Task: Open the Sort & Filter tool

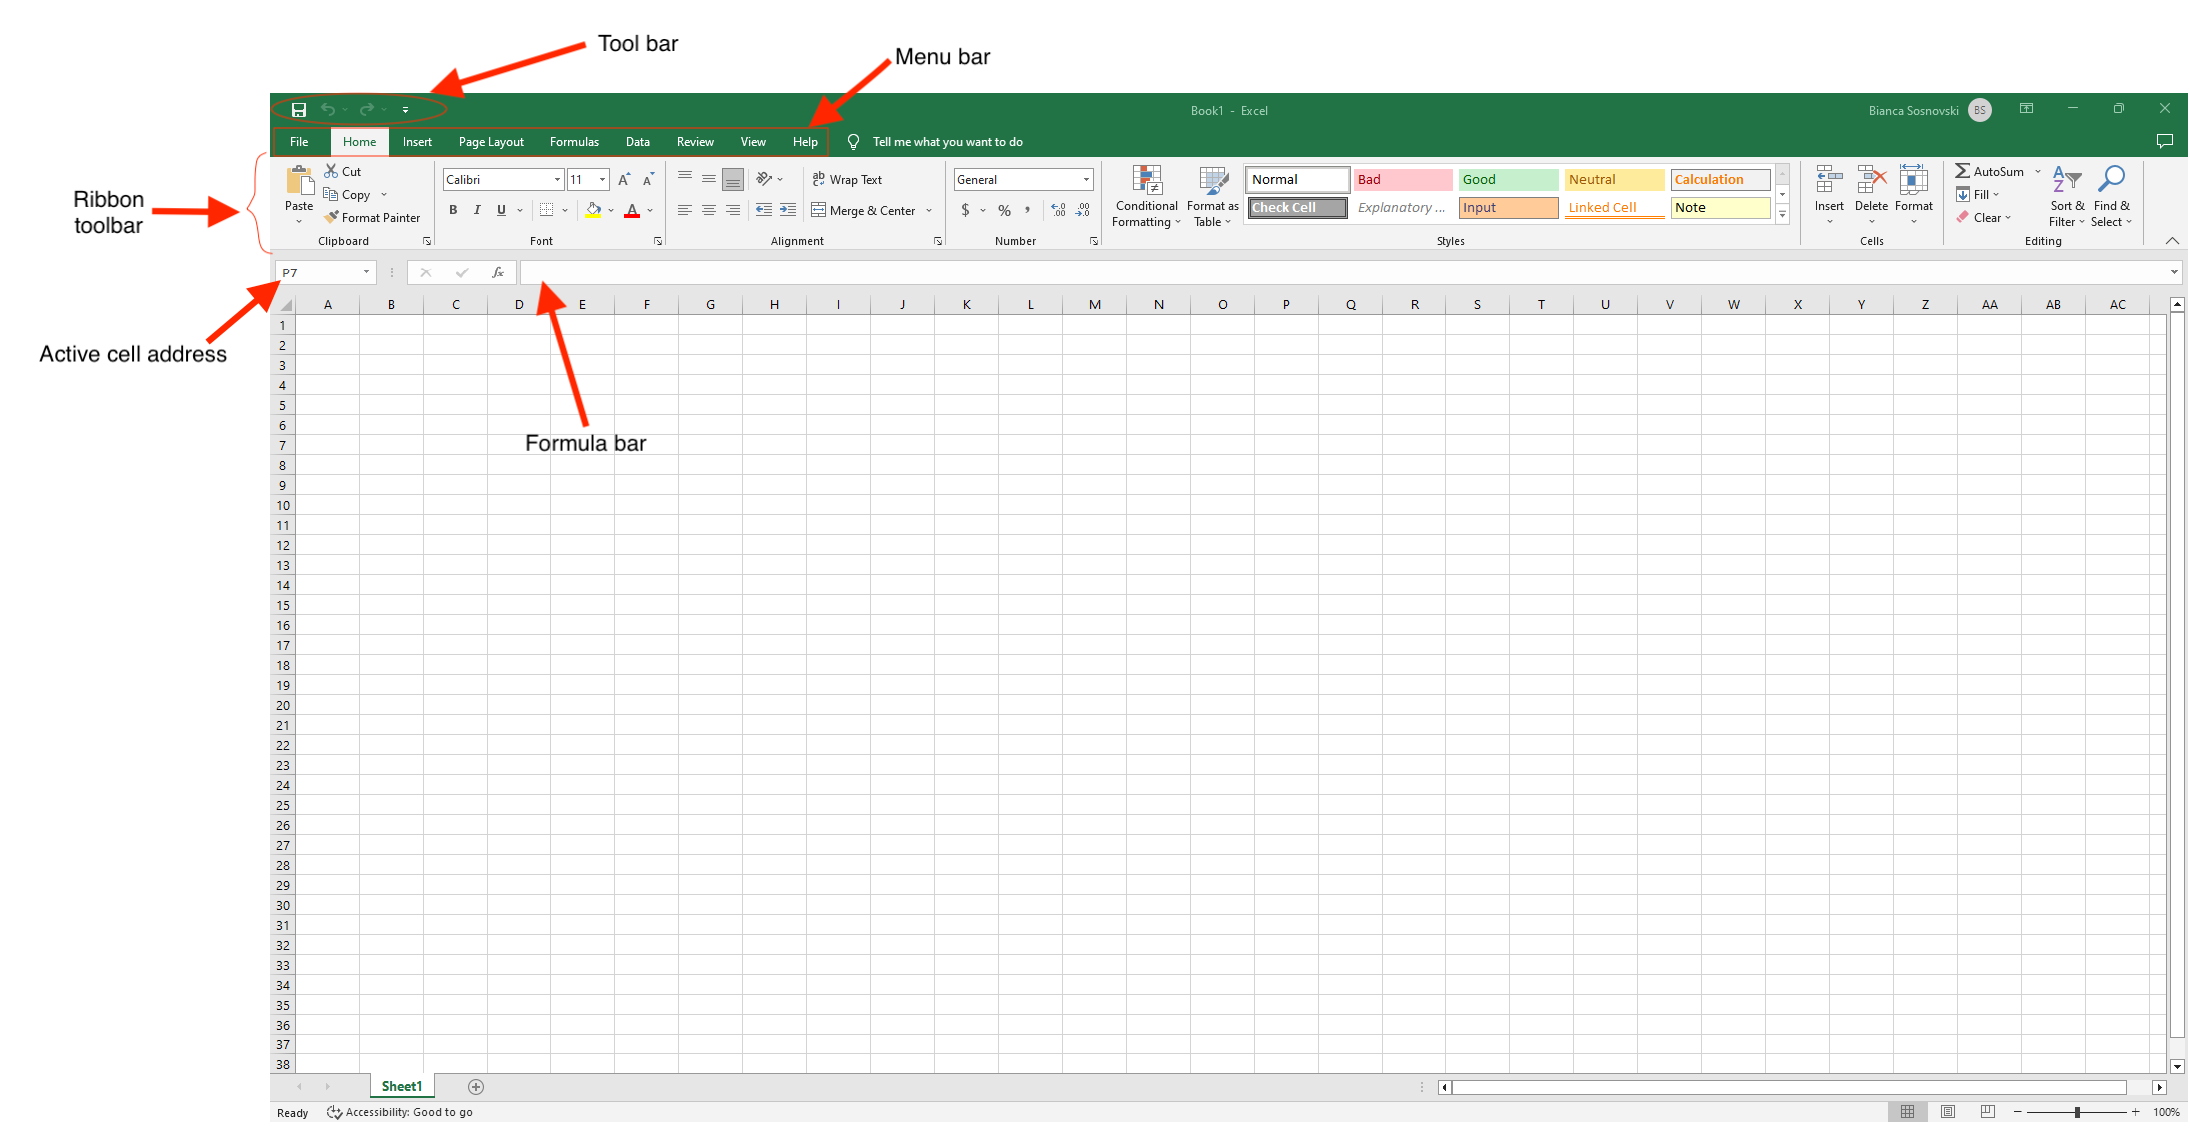Action: click(x=2065, y=194)
